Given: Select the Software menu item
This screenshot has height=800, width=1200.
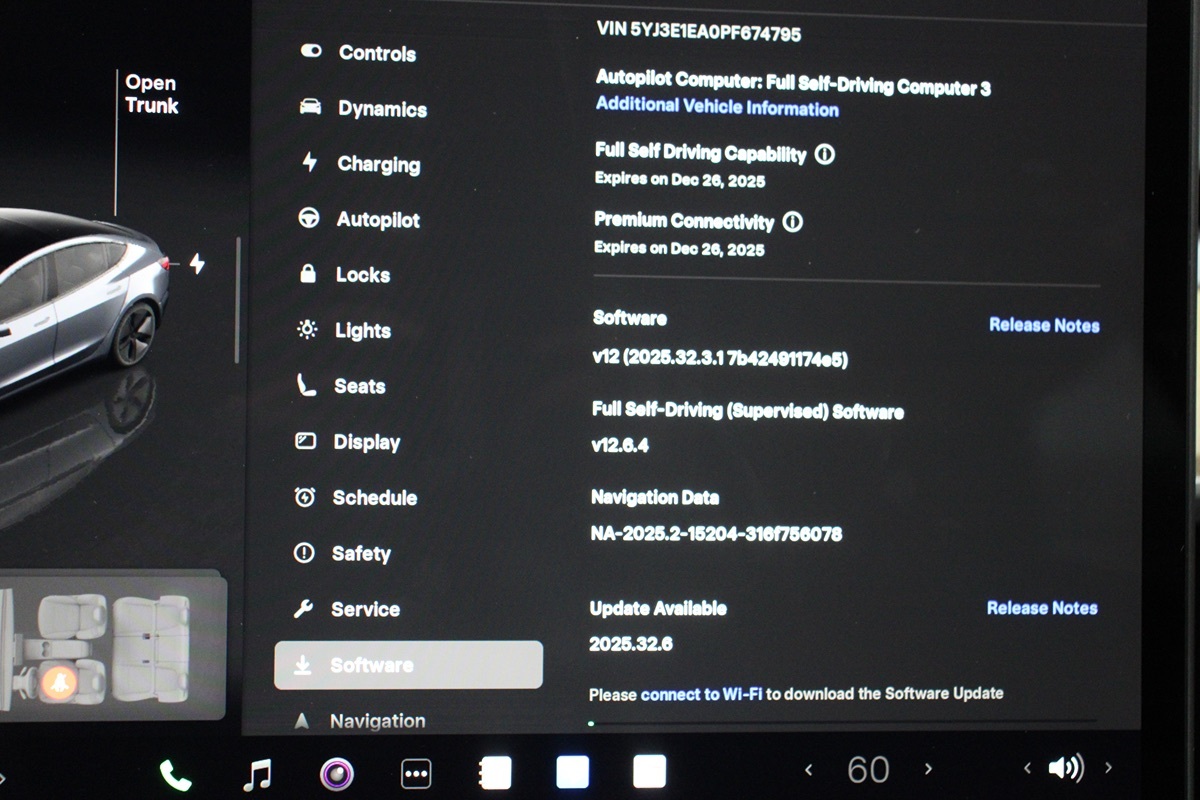Looking at the screenshot, I should point(408,665).
